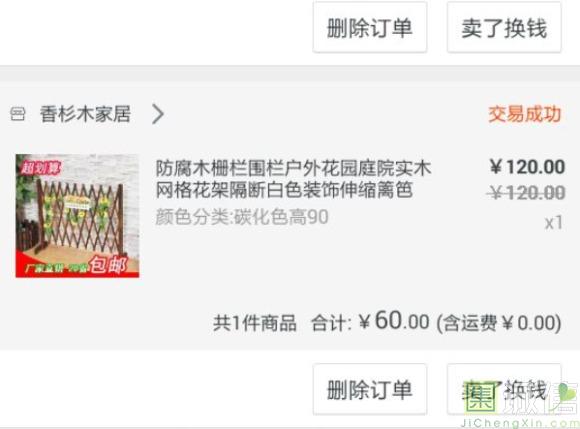580x429 pixels.
Task: Expand shop page via the chevron arrow
Action: pos(158,114)
